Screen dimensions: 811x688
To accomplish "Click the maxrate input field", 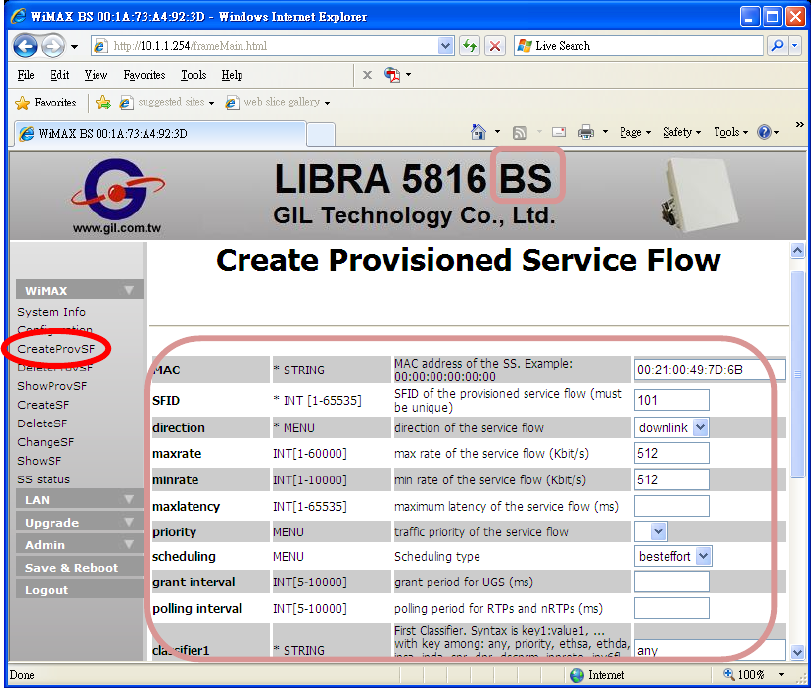I will coord(672,453).
